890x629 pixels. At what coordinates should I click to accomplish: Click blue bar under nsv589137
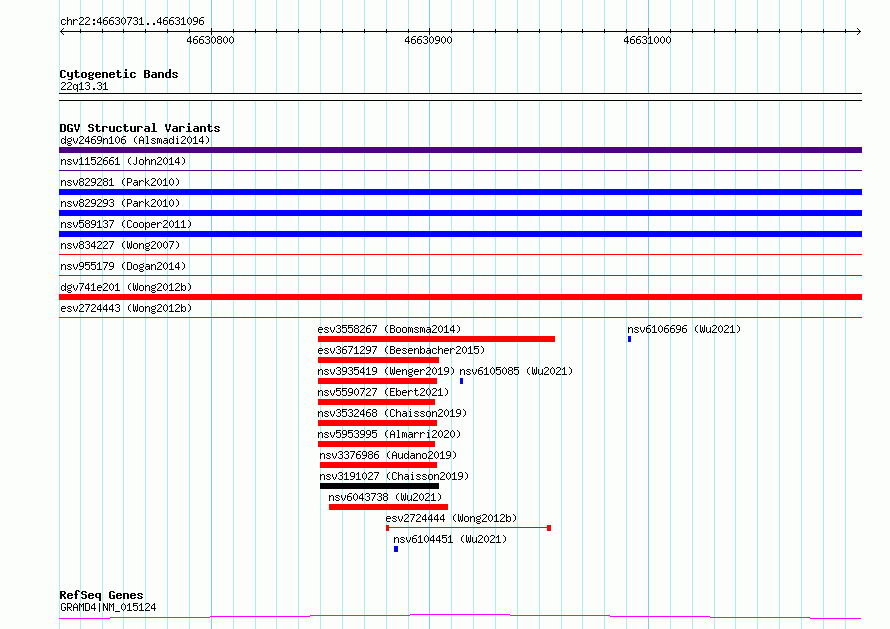click(460, 234)
